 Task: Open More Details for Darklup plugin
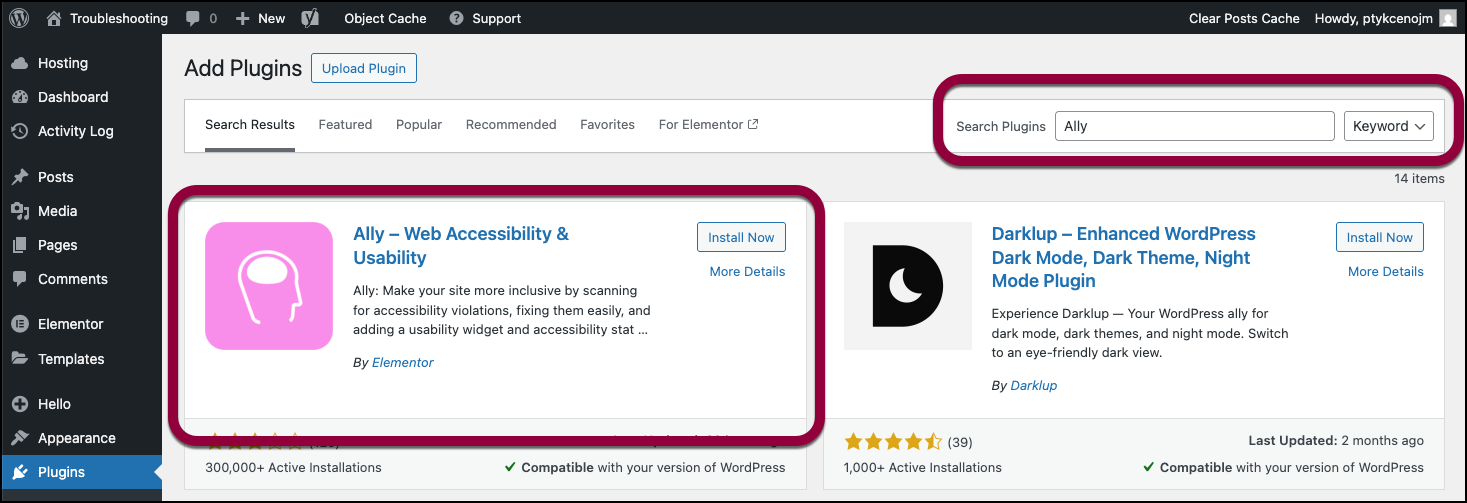pos(1386,272)
